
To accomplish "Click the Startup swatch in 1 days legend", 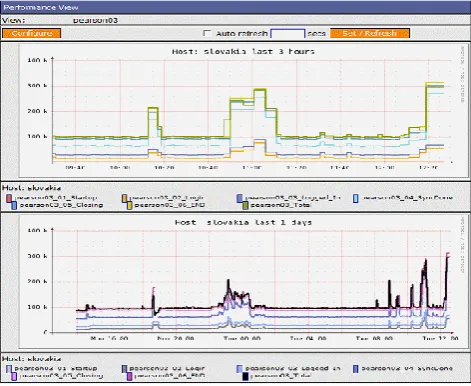I will 9,369.
